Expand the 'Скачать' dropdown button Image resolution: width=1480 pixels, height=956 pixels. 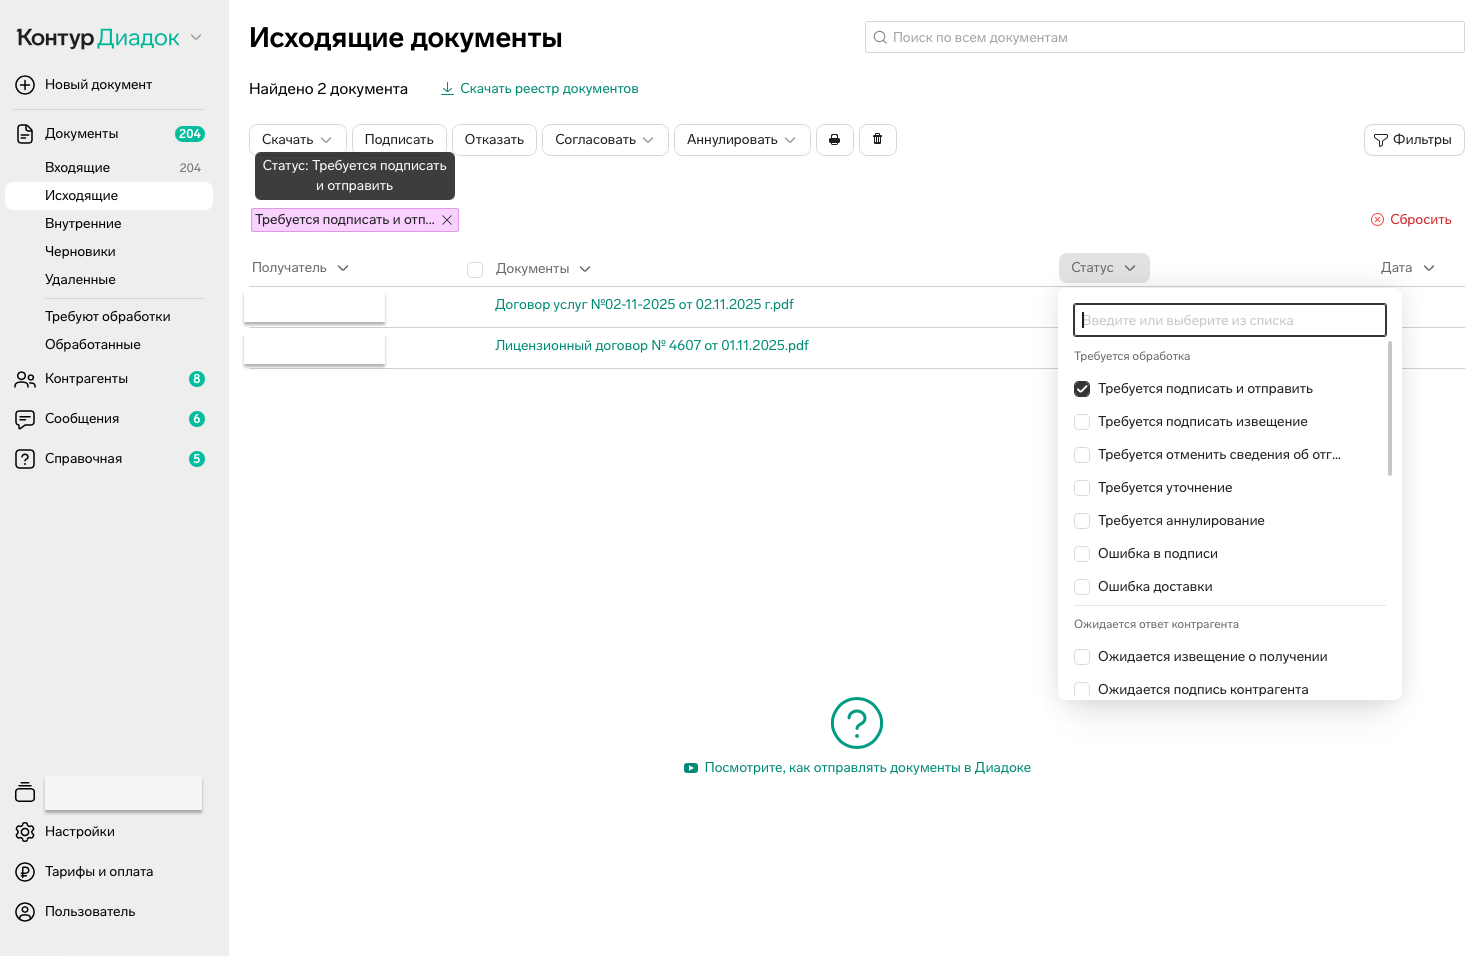point(297,140)
